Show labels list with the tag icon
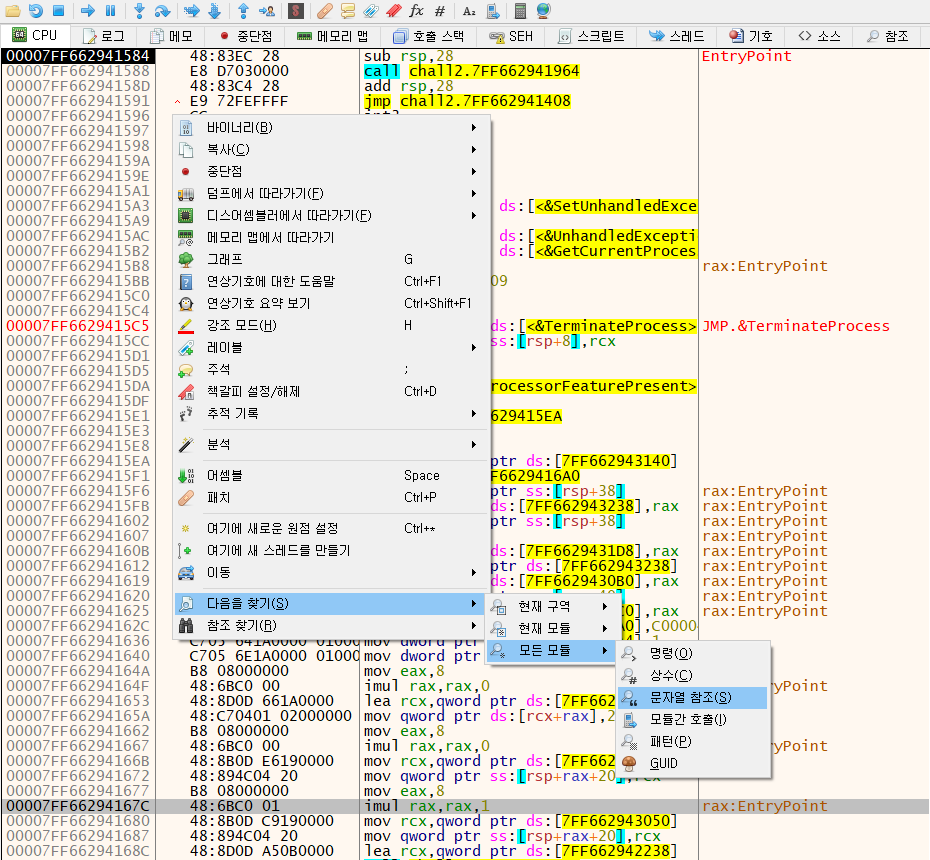Image resolution: width=930 pixels, height=860 pixels. [x=371, y=11]
